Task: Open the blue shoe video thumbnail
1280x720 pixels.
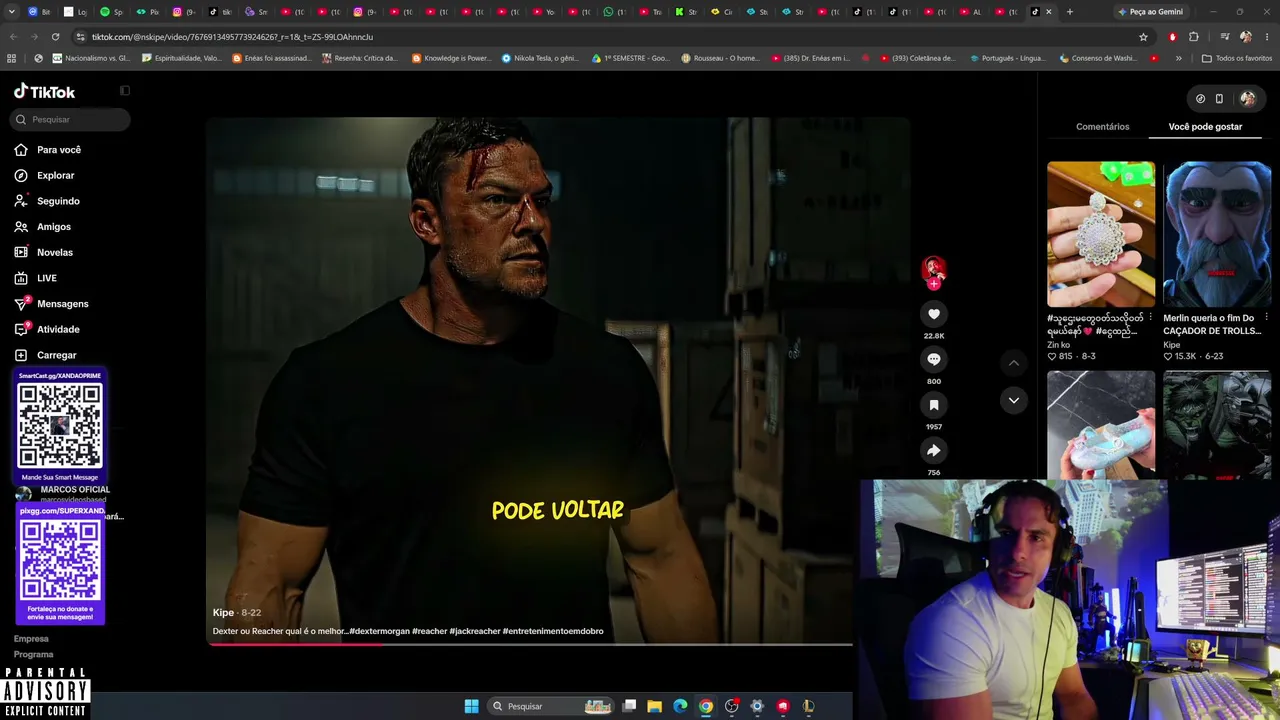Action: point(1101,425)
